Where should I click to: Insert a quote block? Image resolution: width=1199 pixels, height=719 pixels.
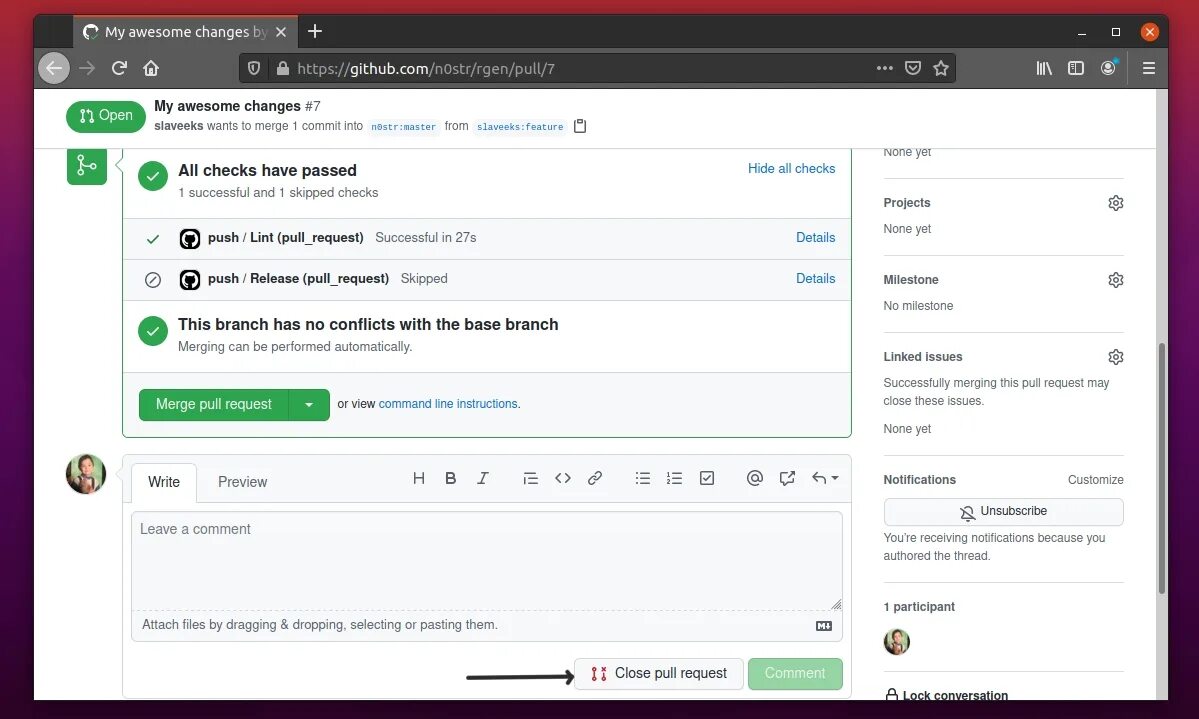tap(531, 478)
